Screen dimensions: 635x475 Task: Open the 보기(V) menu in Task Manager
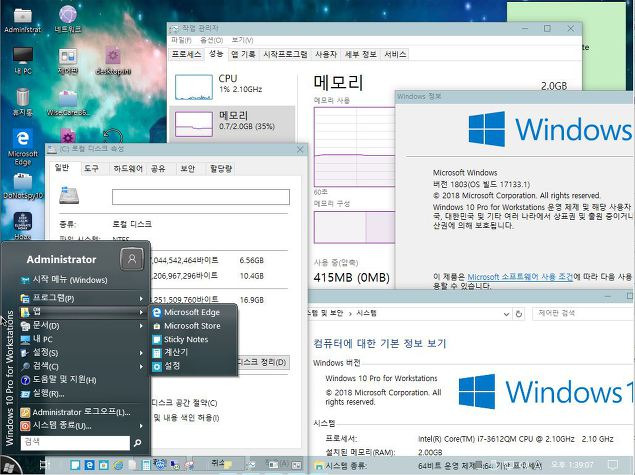click(x=242, y=40)
